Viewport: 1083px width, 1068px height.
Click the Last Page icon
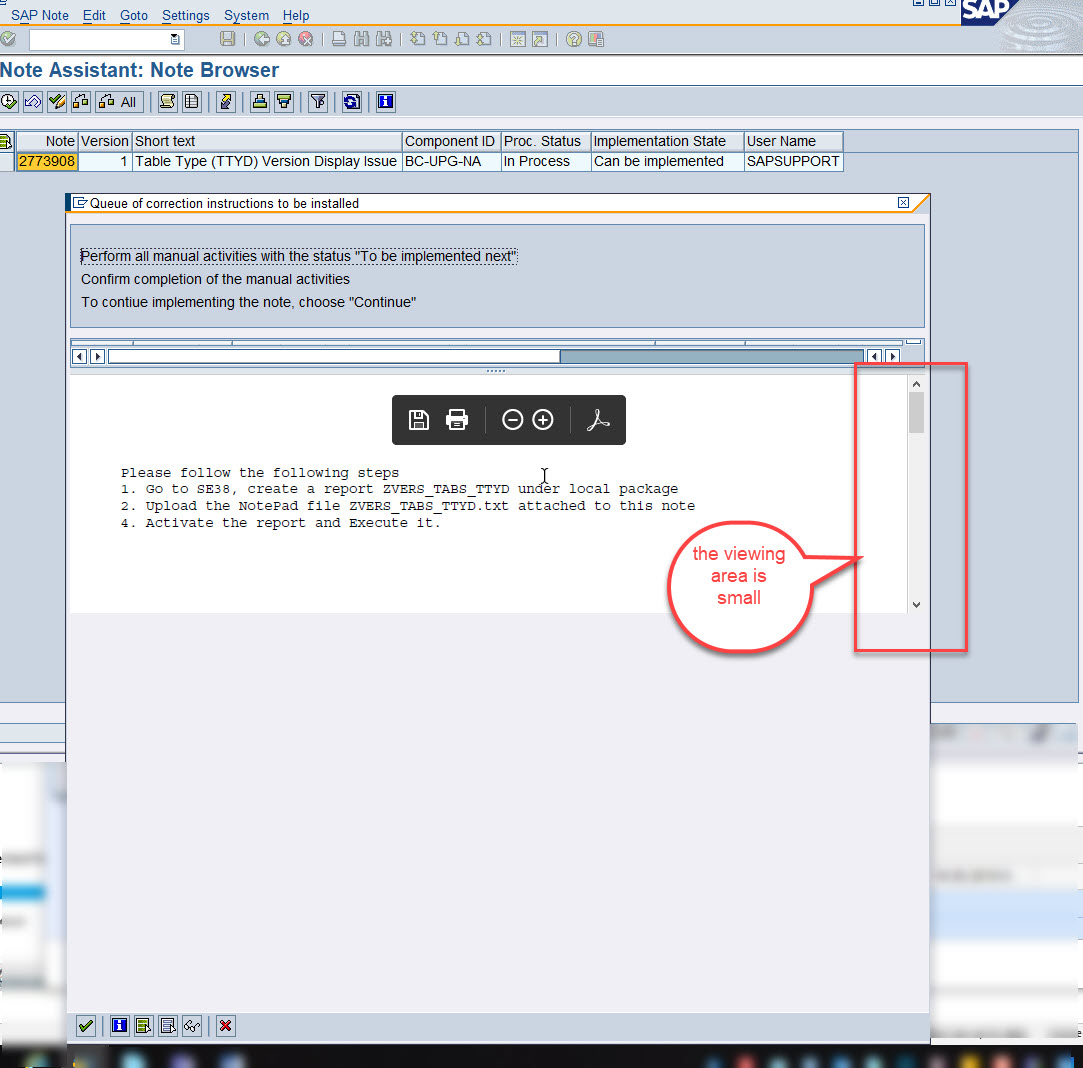(484, 39)
